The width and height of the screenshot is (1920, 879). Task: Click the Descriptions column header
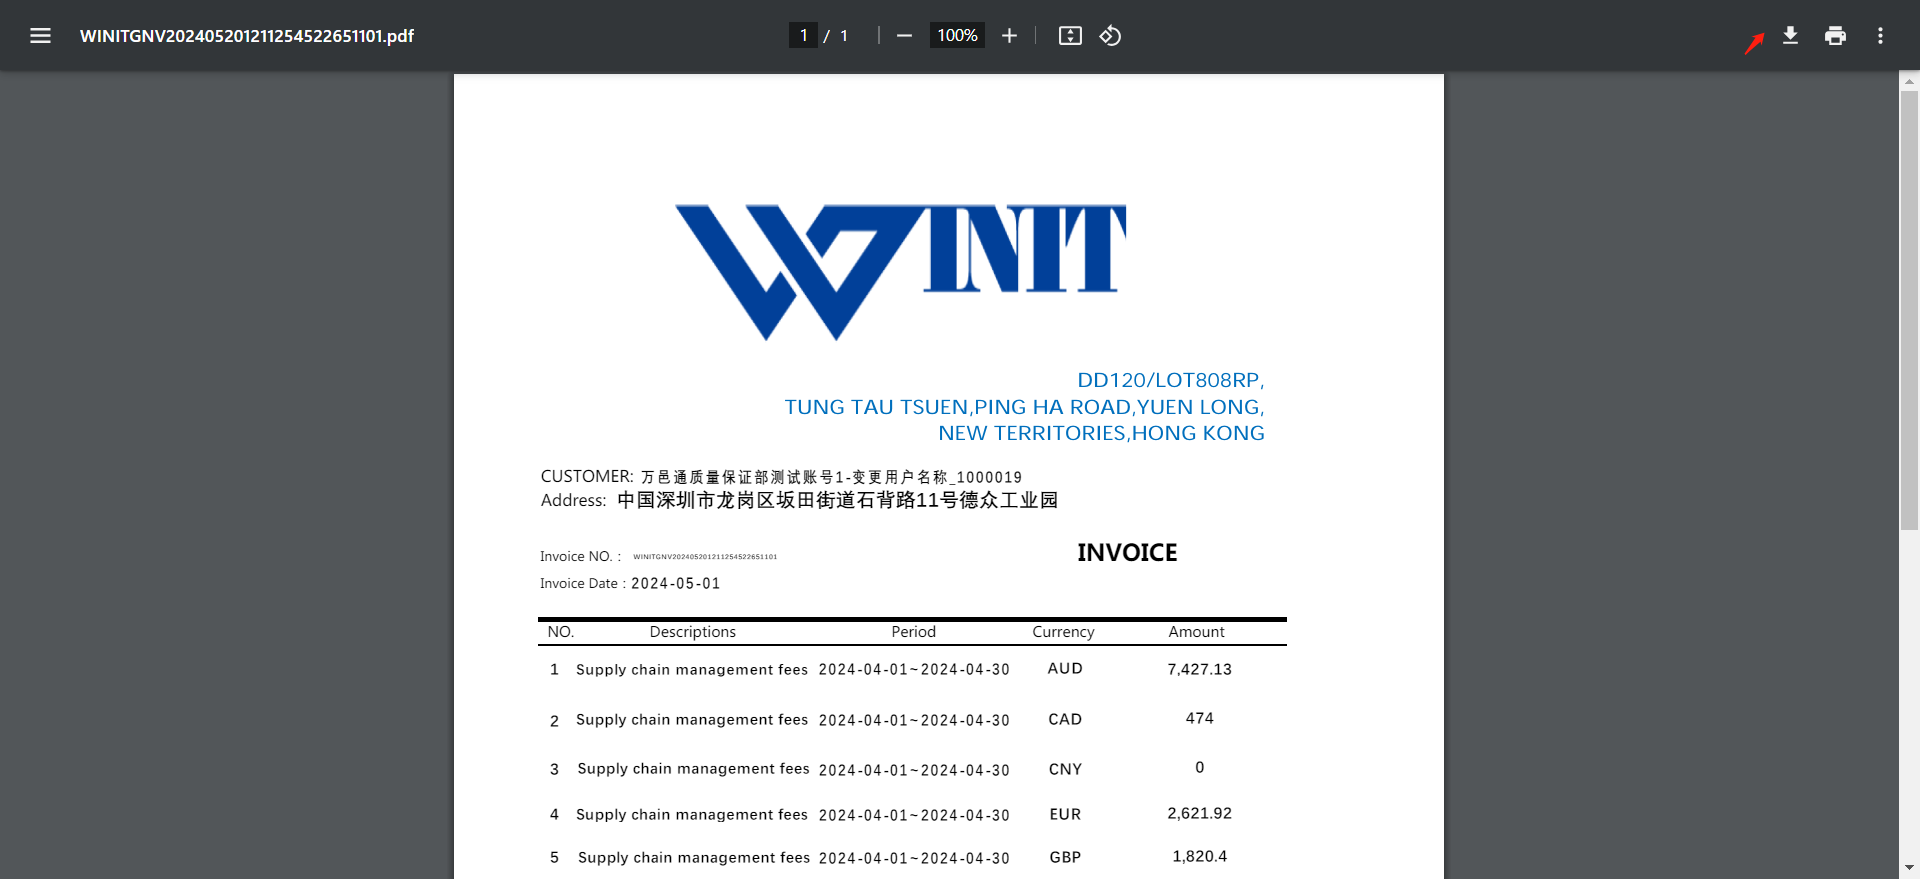pyautogui.click(x=693, y=632)
